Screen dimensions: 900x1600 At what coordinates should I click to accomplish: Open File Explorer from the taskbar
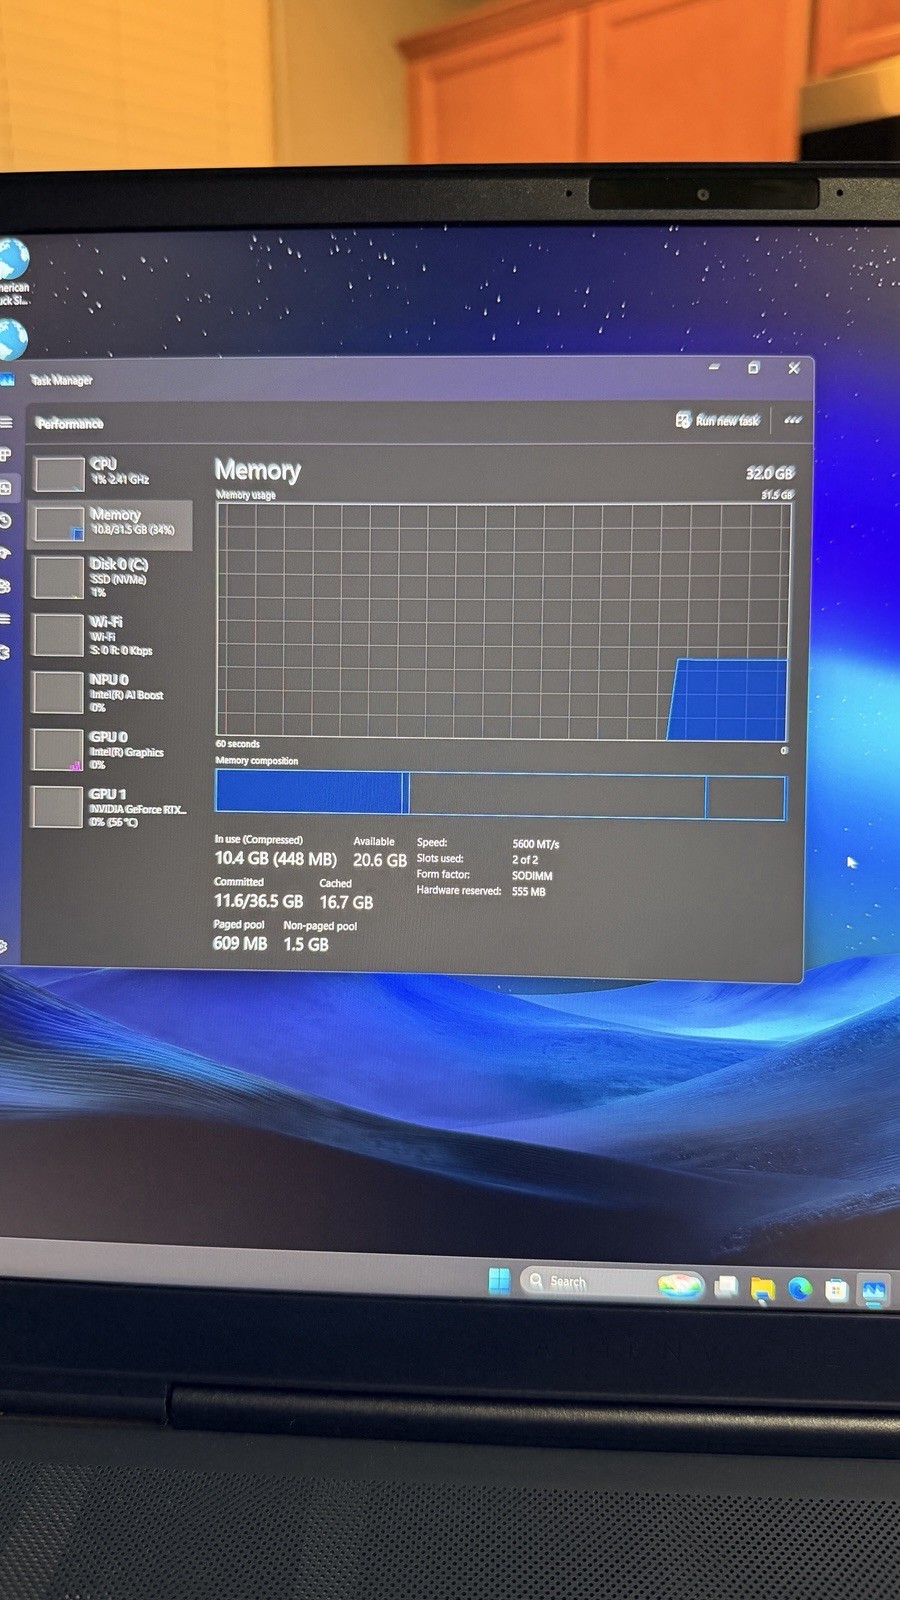(762, 1289)
